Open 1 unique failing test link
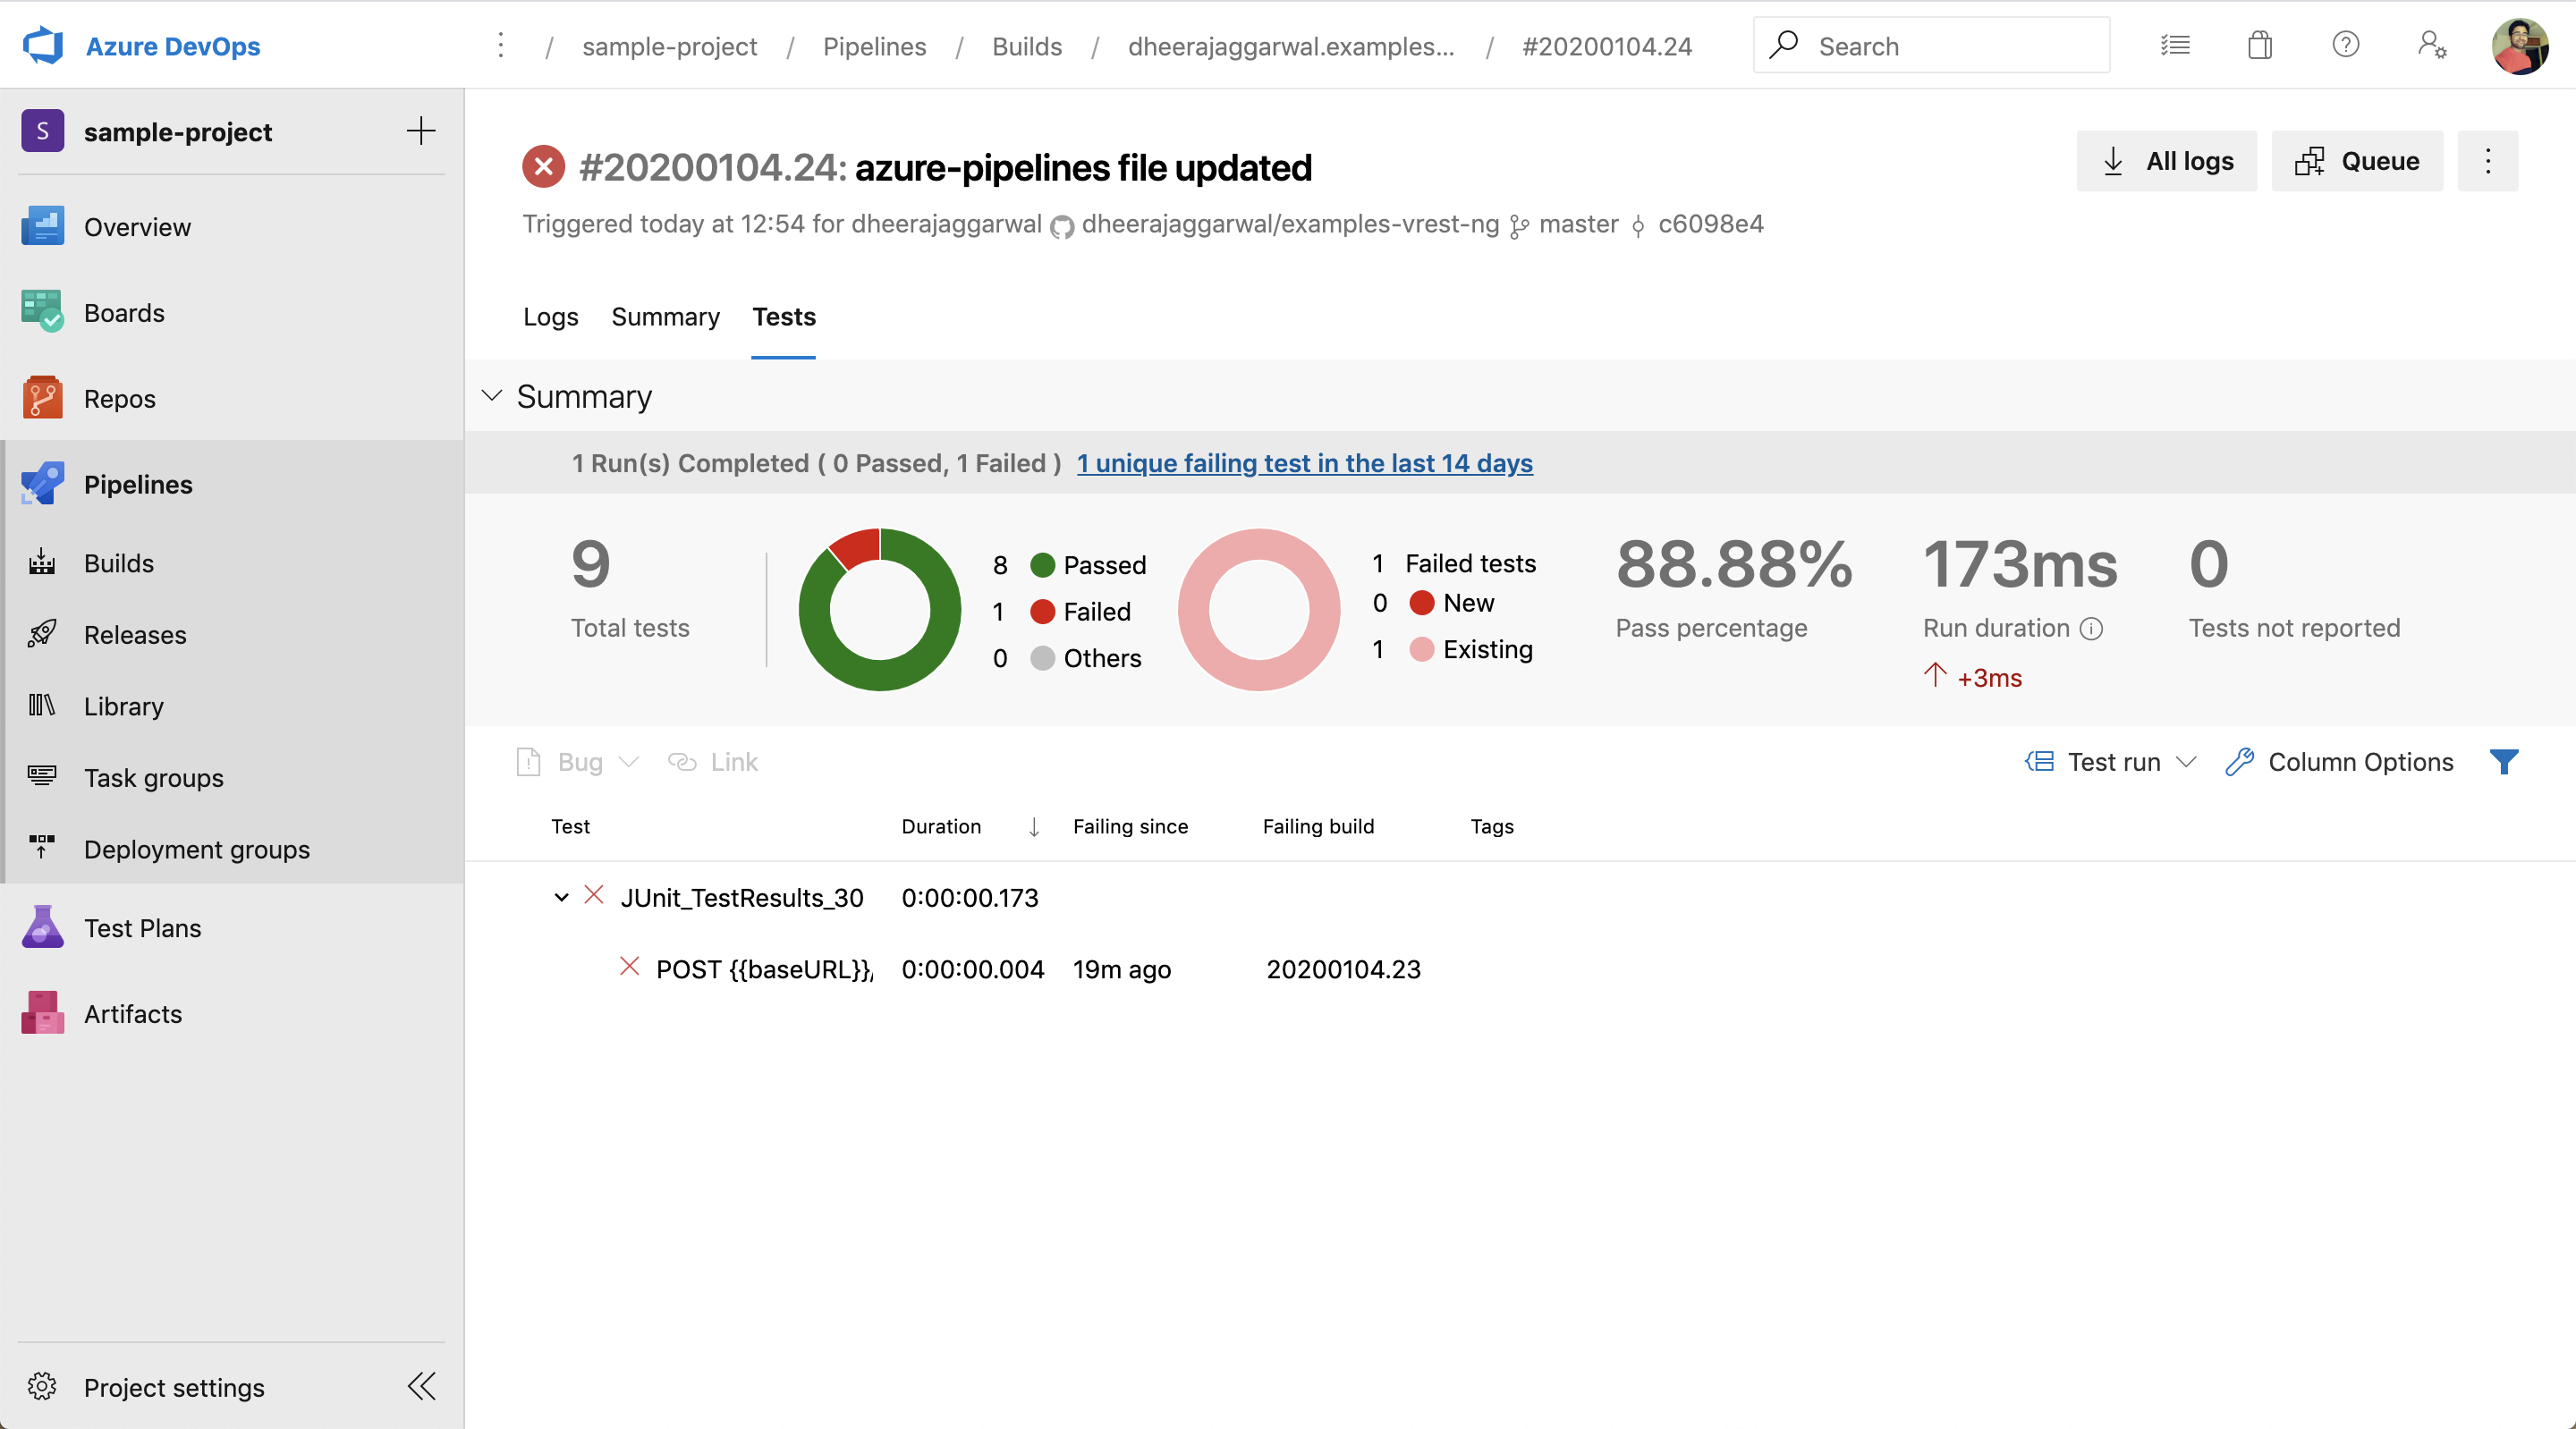2576x1429 pixels. 1305,463
